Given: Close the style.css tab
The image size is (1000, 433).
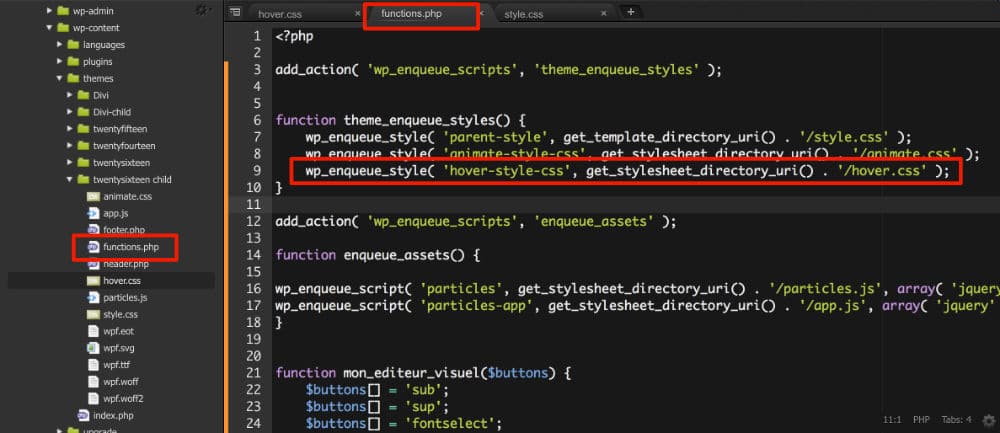Looking at the screenshot, I should point(603,13).
